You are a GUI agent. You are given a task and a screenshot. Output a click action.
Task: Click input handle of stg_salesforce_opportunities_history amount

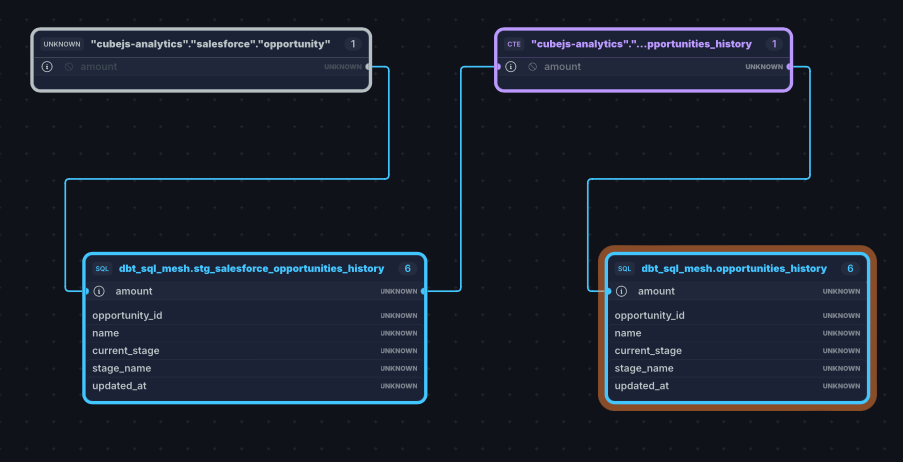point(86,291)
